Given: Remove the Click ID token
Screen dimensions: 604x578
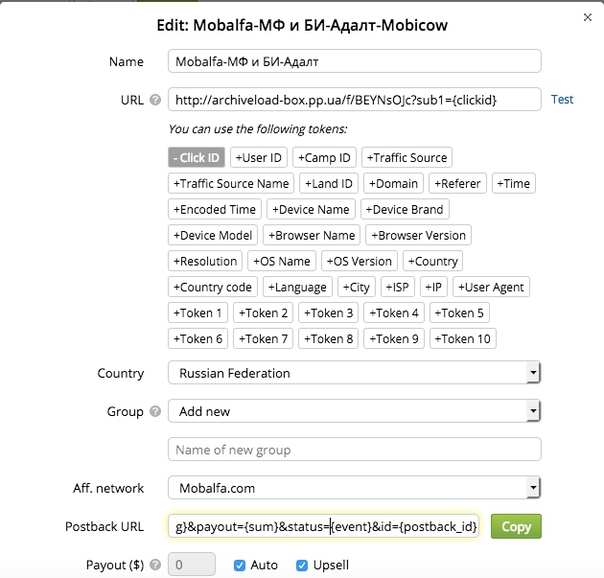Looking at the screenshot, I should coord(196,158).
